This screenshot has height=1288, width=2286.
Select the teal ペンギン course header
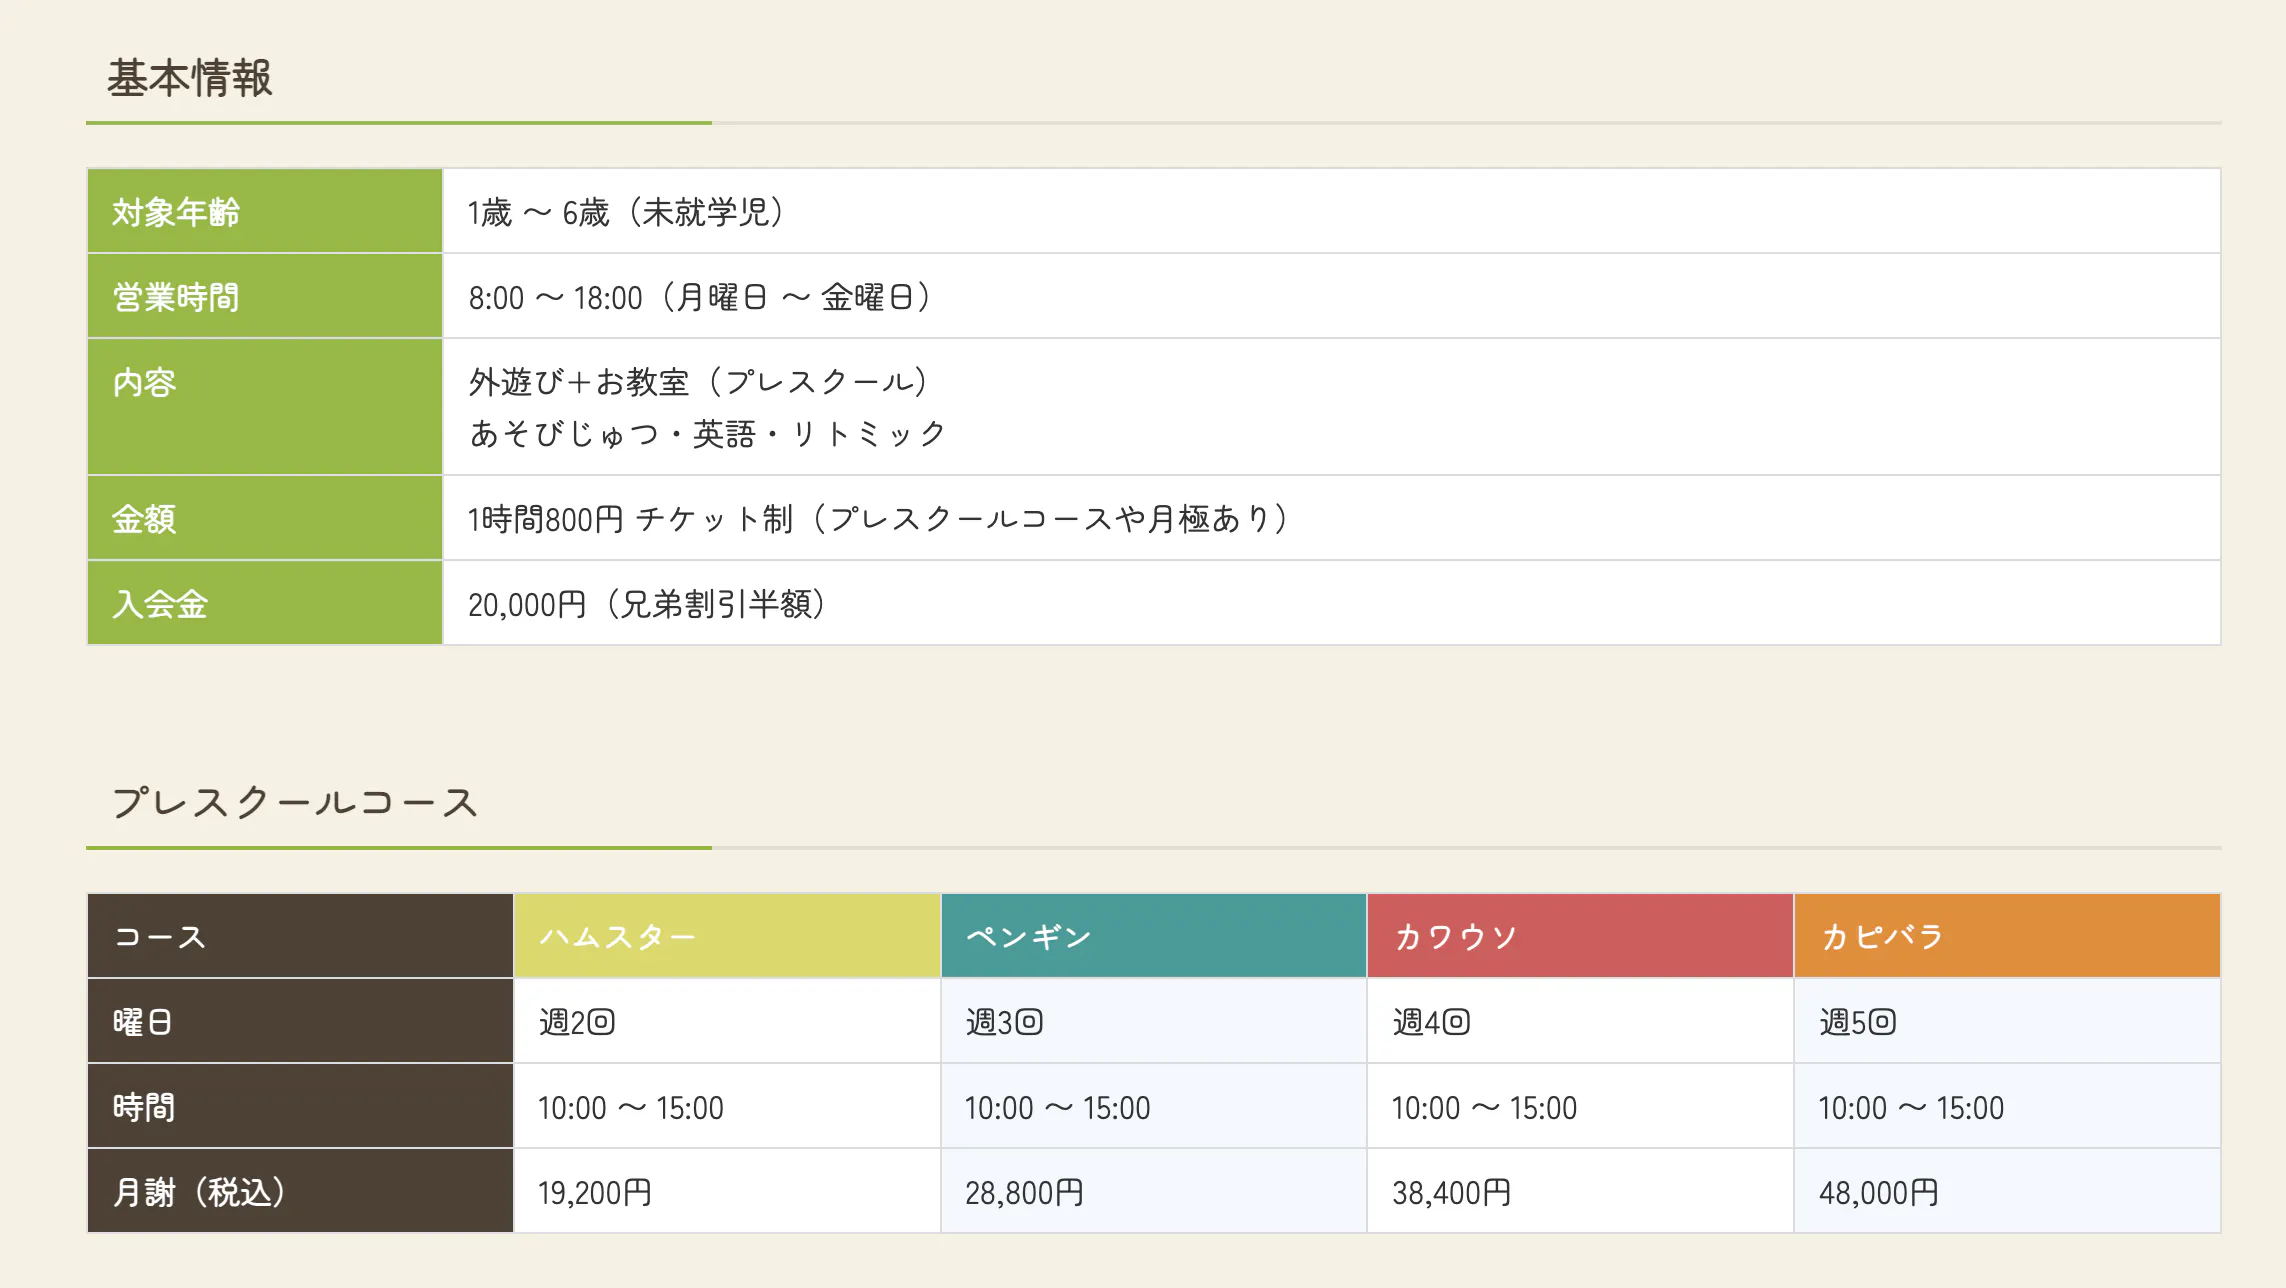[1153, 936]
